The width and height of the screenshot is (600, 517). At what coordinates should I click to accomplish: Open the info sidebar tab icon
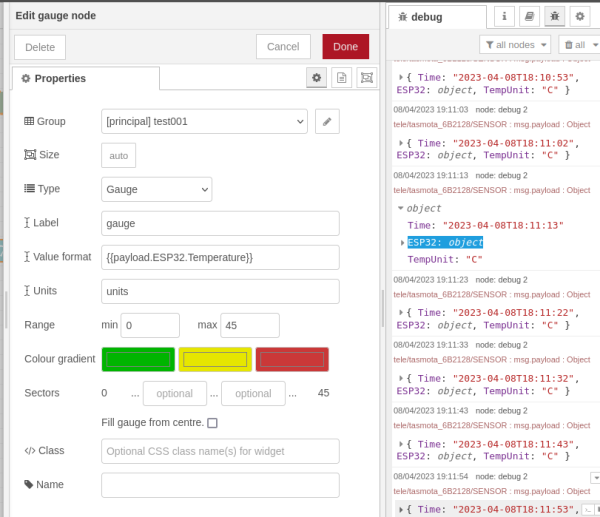(504, 16)
